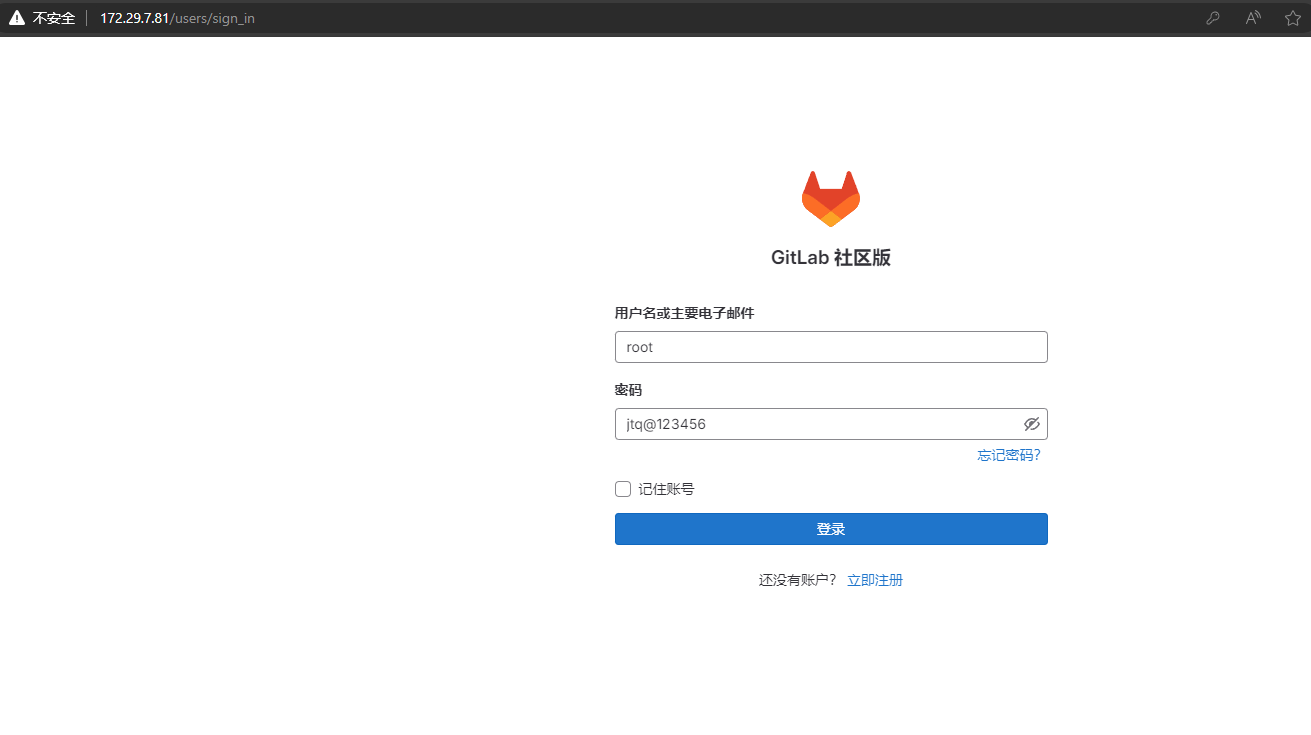Activate the Read aloud icon in address bar

tap(1253, 18)
